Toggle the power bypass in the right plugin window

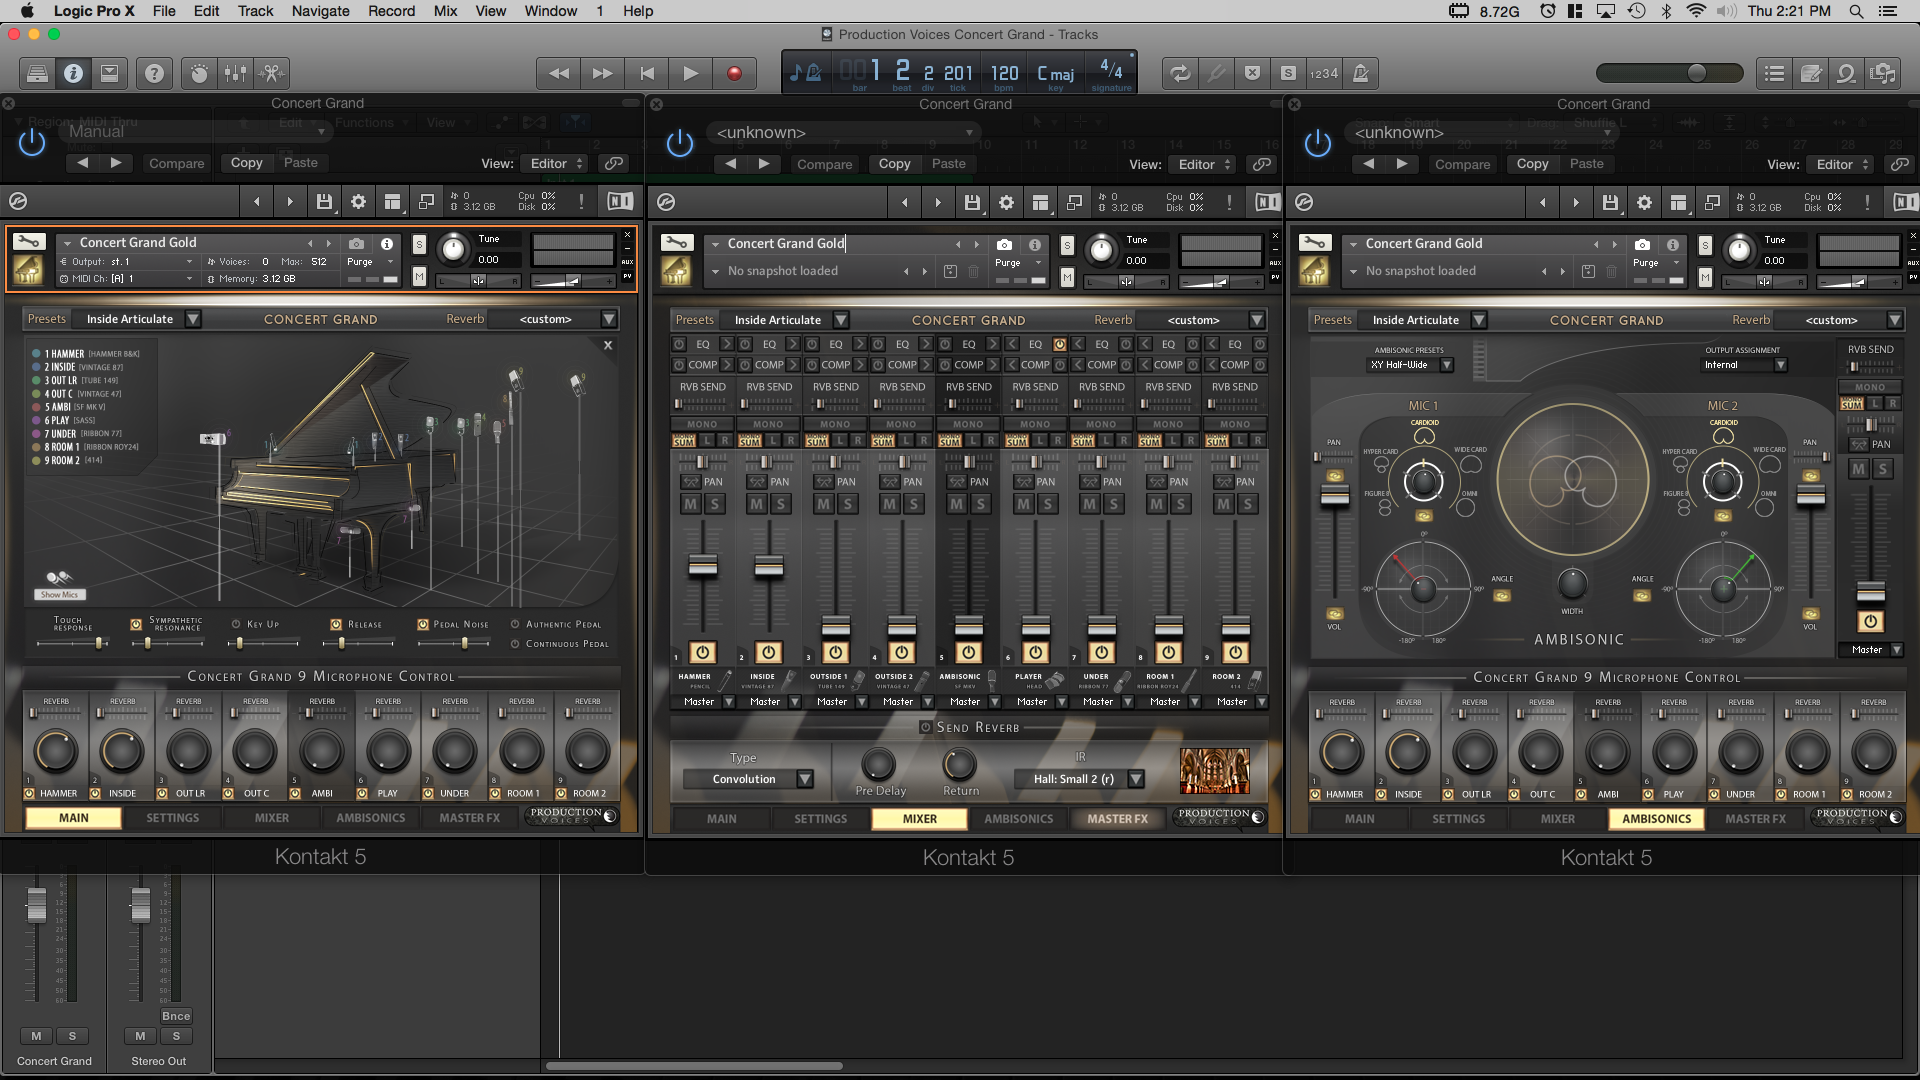tap(1318, 144)
